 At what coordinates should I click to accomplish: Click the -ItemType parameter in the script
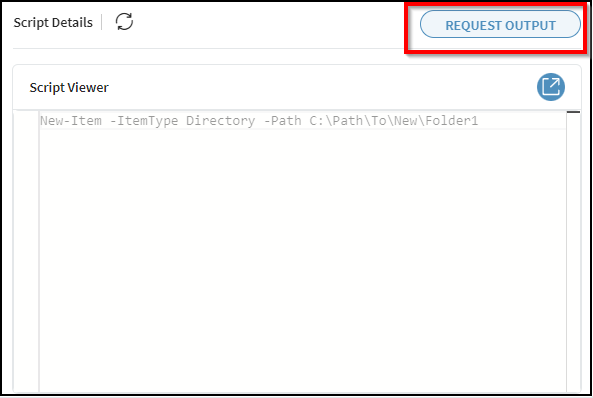(x=144, y=121)
